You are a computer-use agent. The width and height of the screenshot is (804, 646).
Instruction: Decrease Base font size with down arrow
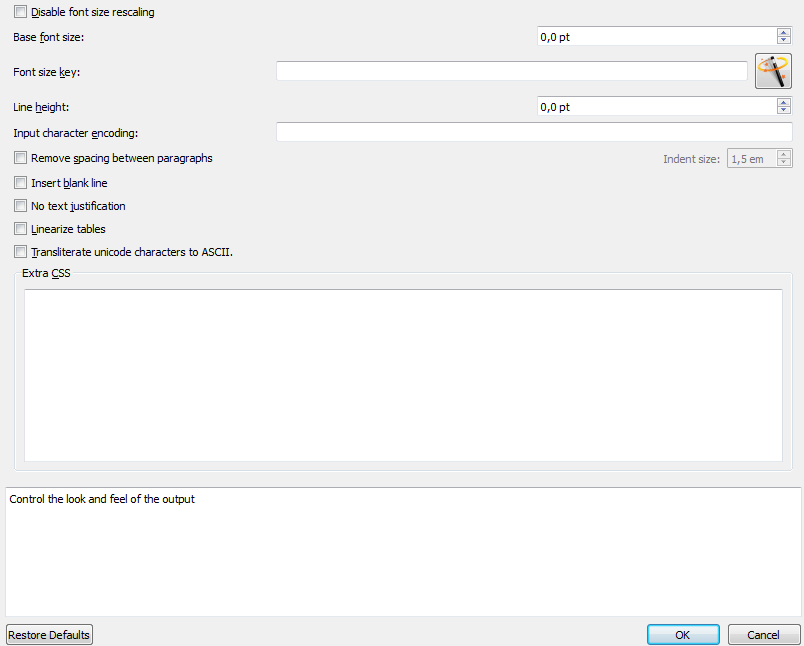pyautogui.click(x=783, y=40)
